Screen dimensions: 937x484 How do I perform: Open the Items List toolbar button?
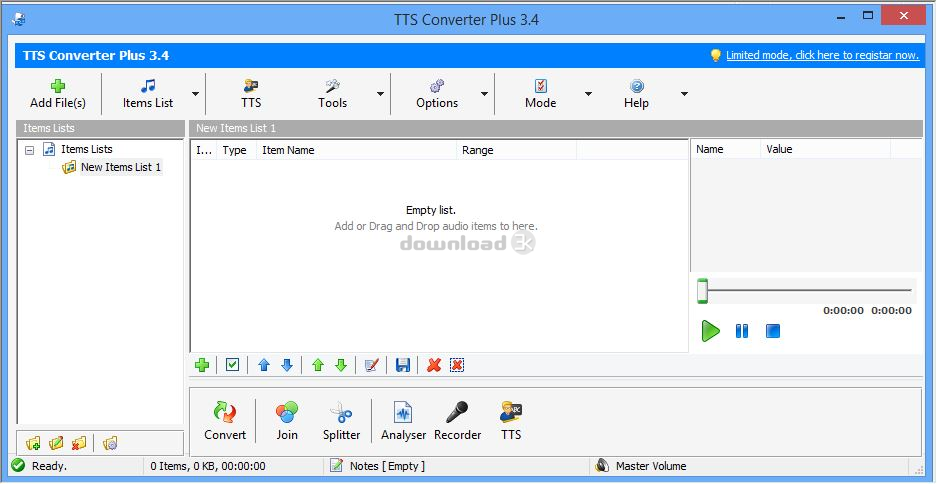[x=148, y=94]
